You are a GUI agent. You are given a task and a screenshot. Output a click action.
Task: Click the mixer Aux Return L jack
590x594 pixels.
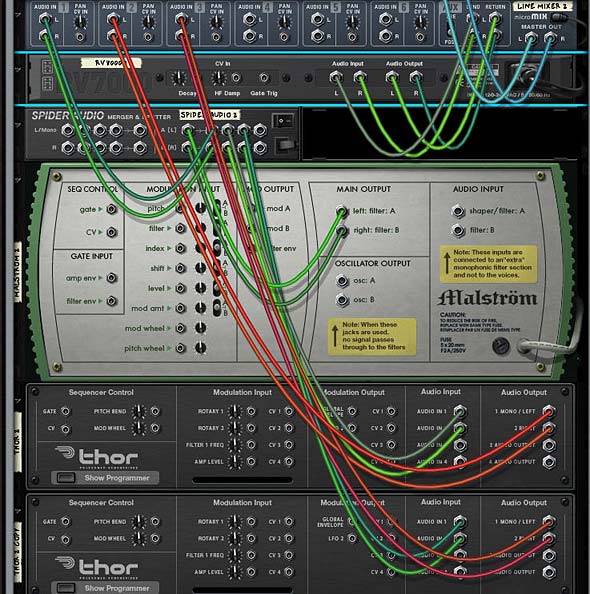click(x=495, y=18)
